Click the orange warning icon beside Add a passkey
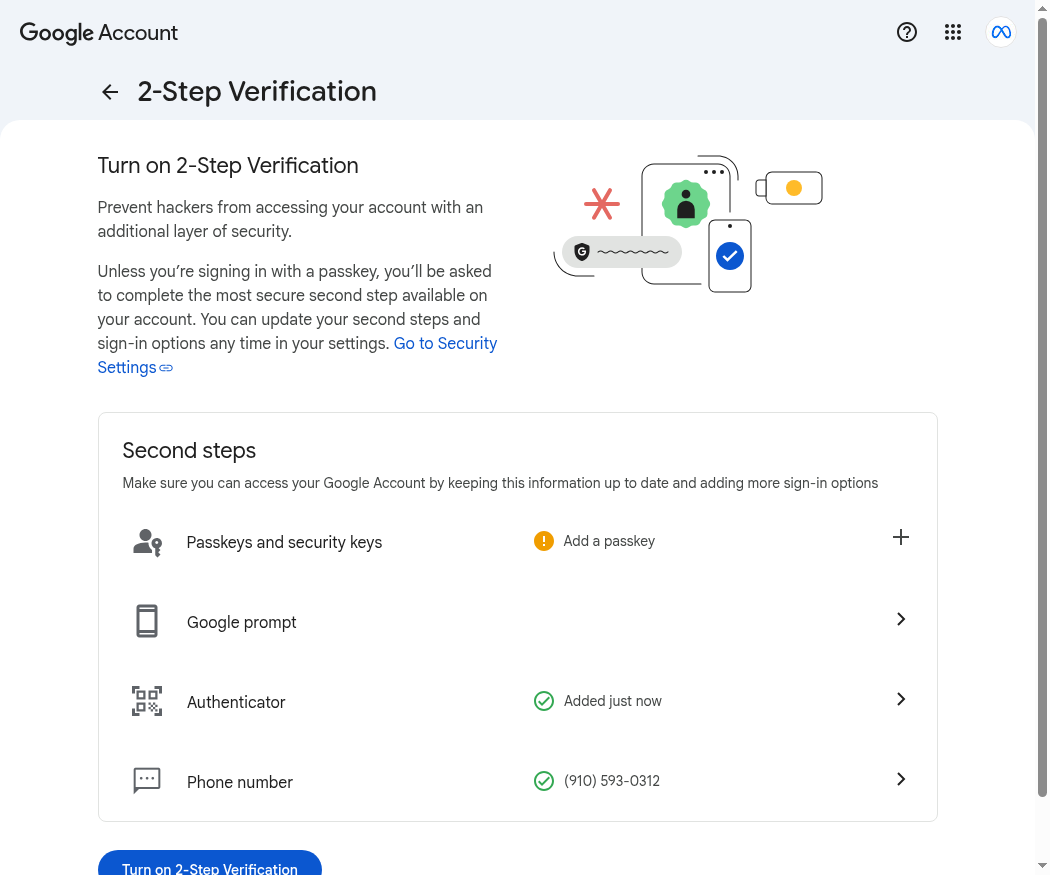The height and width of the screenshot is (875, 1050). (x=544, y=541)
